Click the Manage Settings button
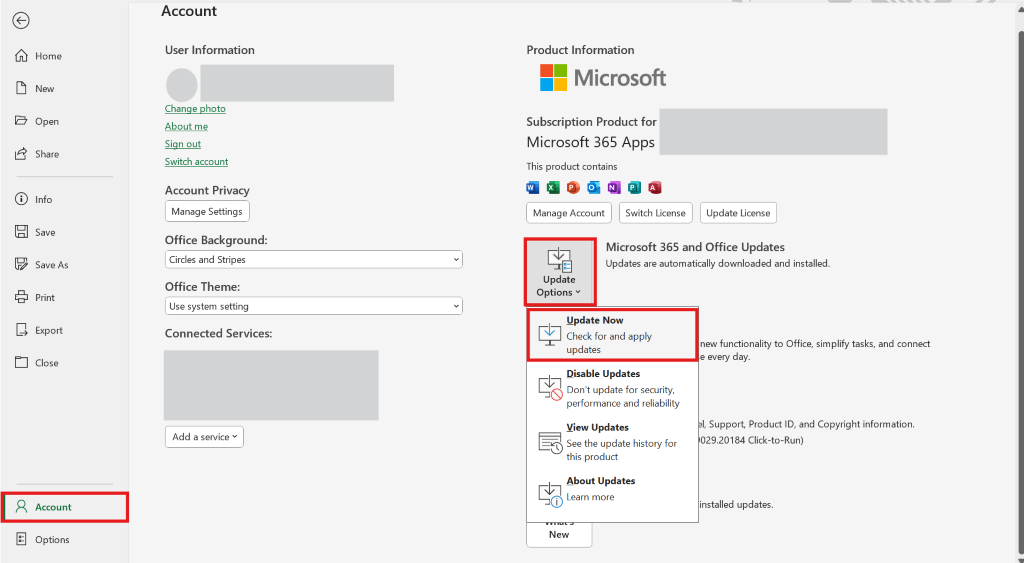This screenshot has height=563, width=1024. pyautogui.click(x=207, y=212)
